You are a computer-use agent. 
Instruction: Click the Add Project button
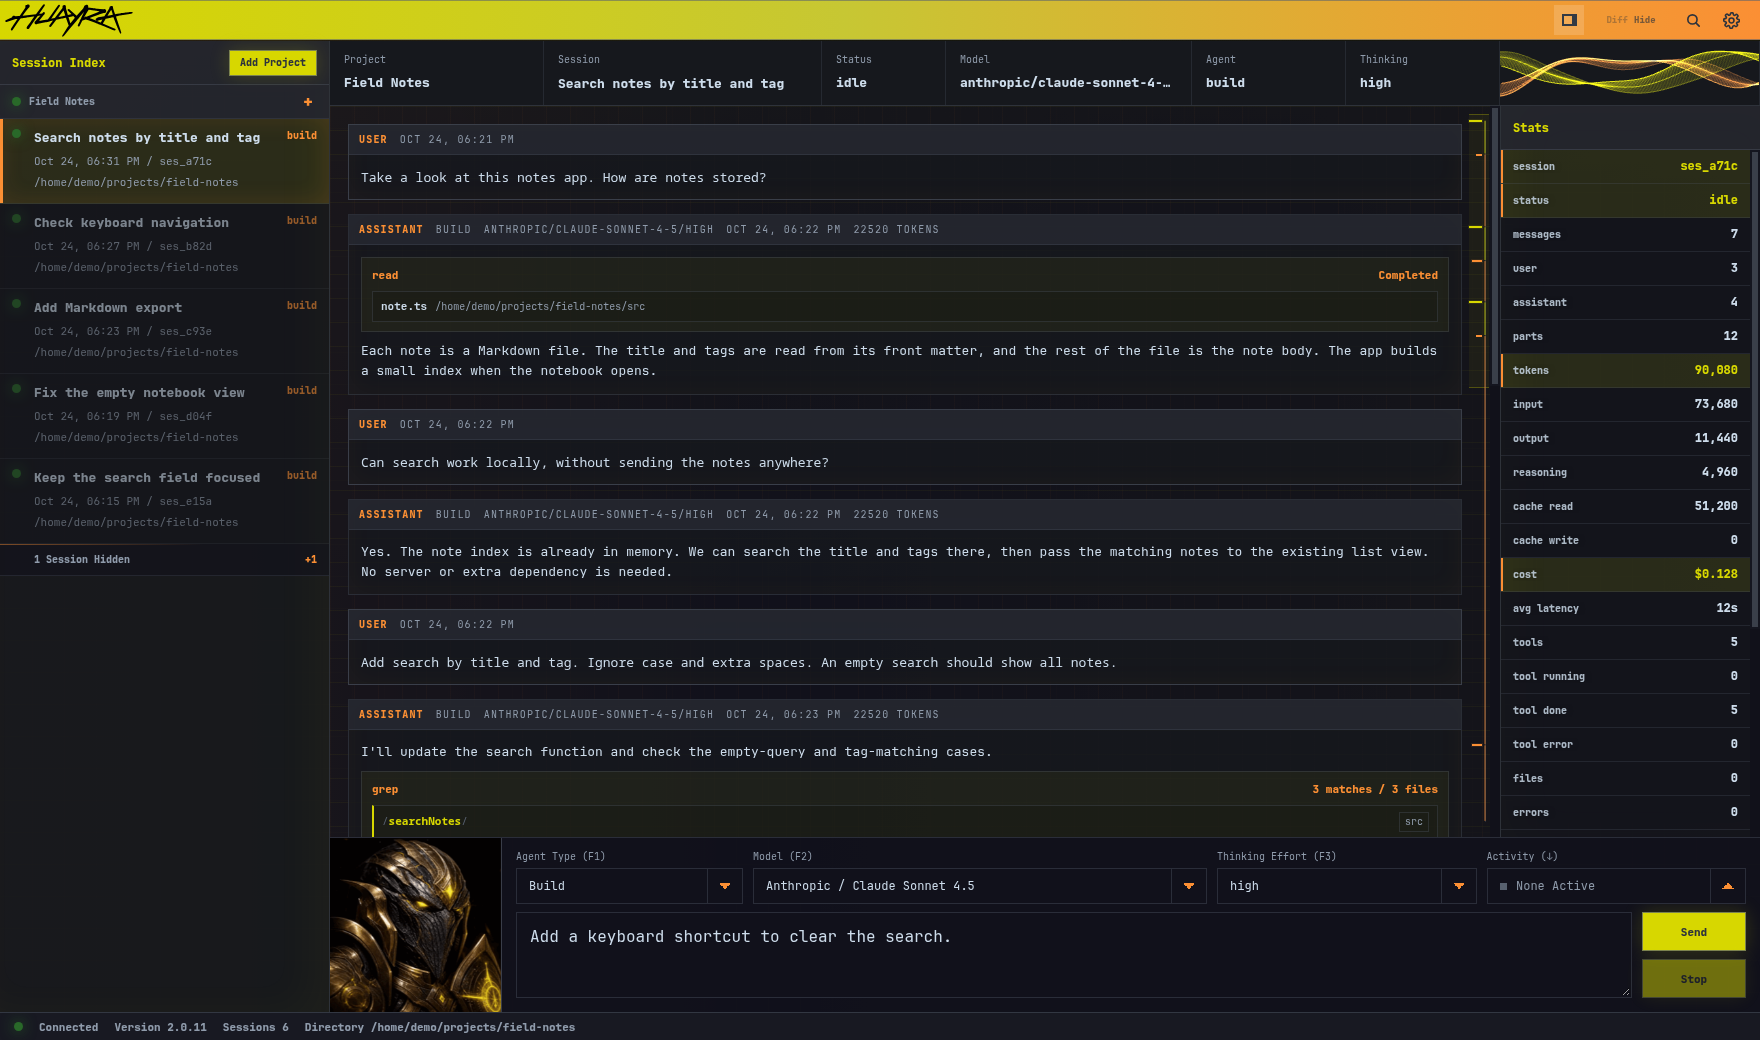point(273,63)
